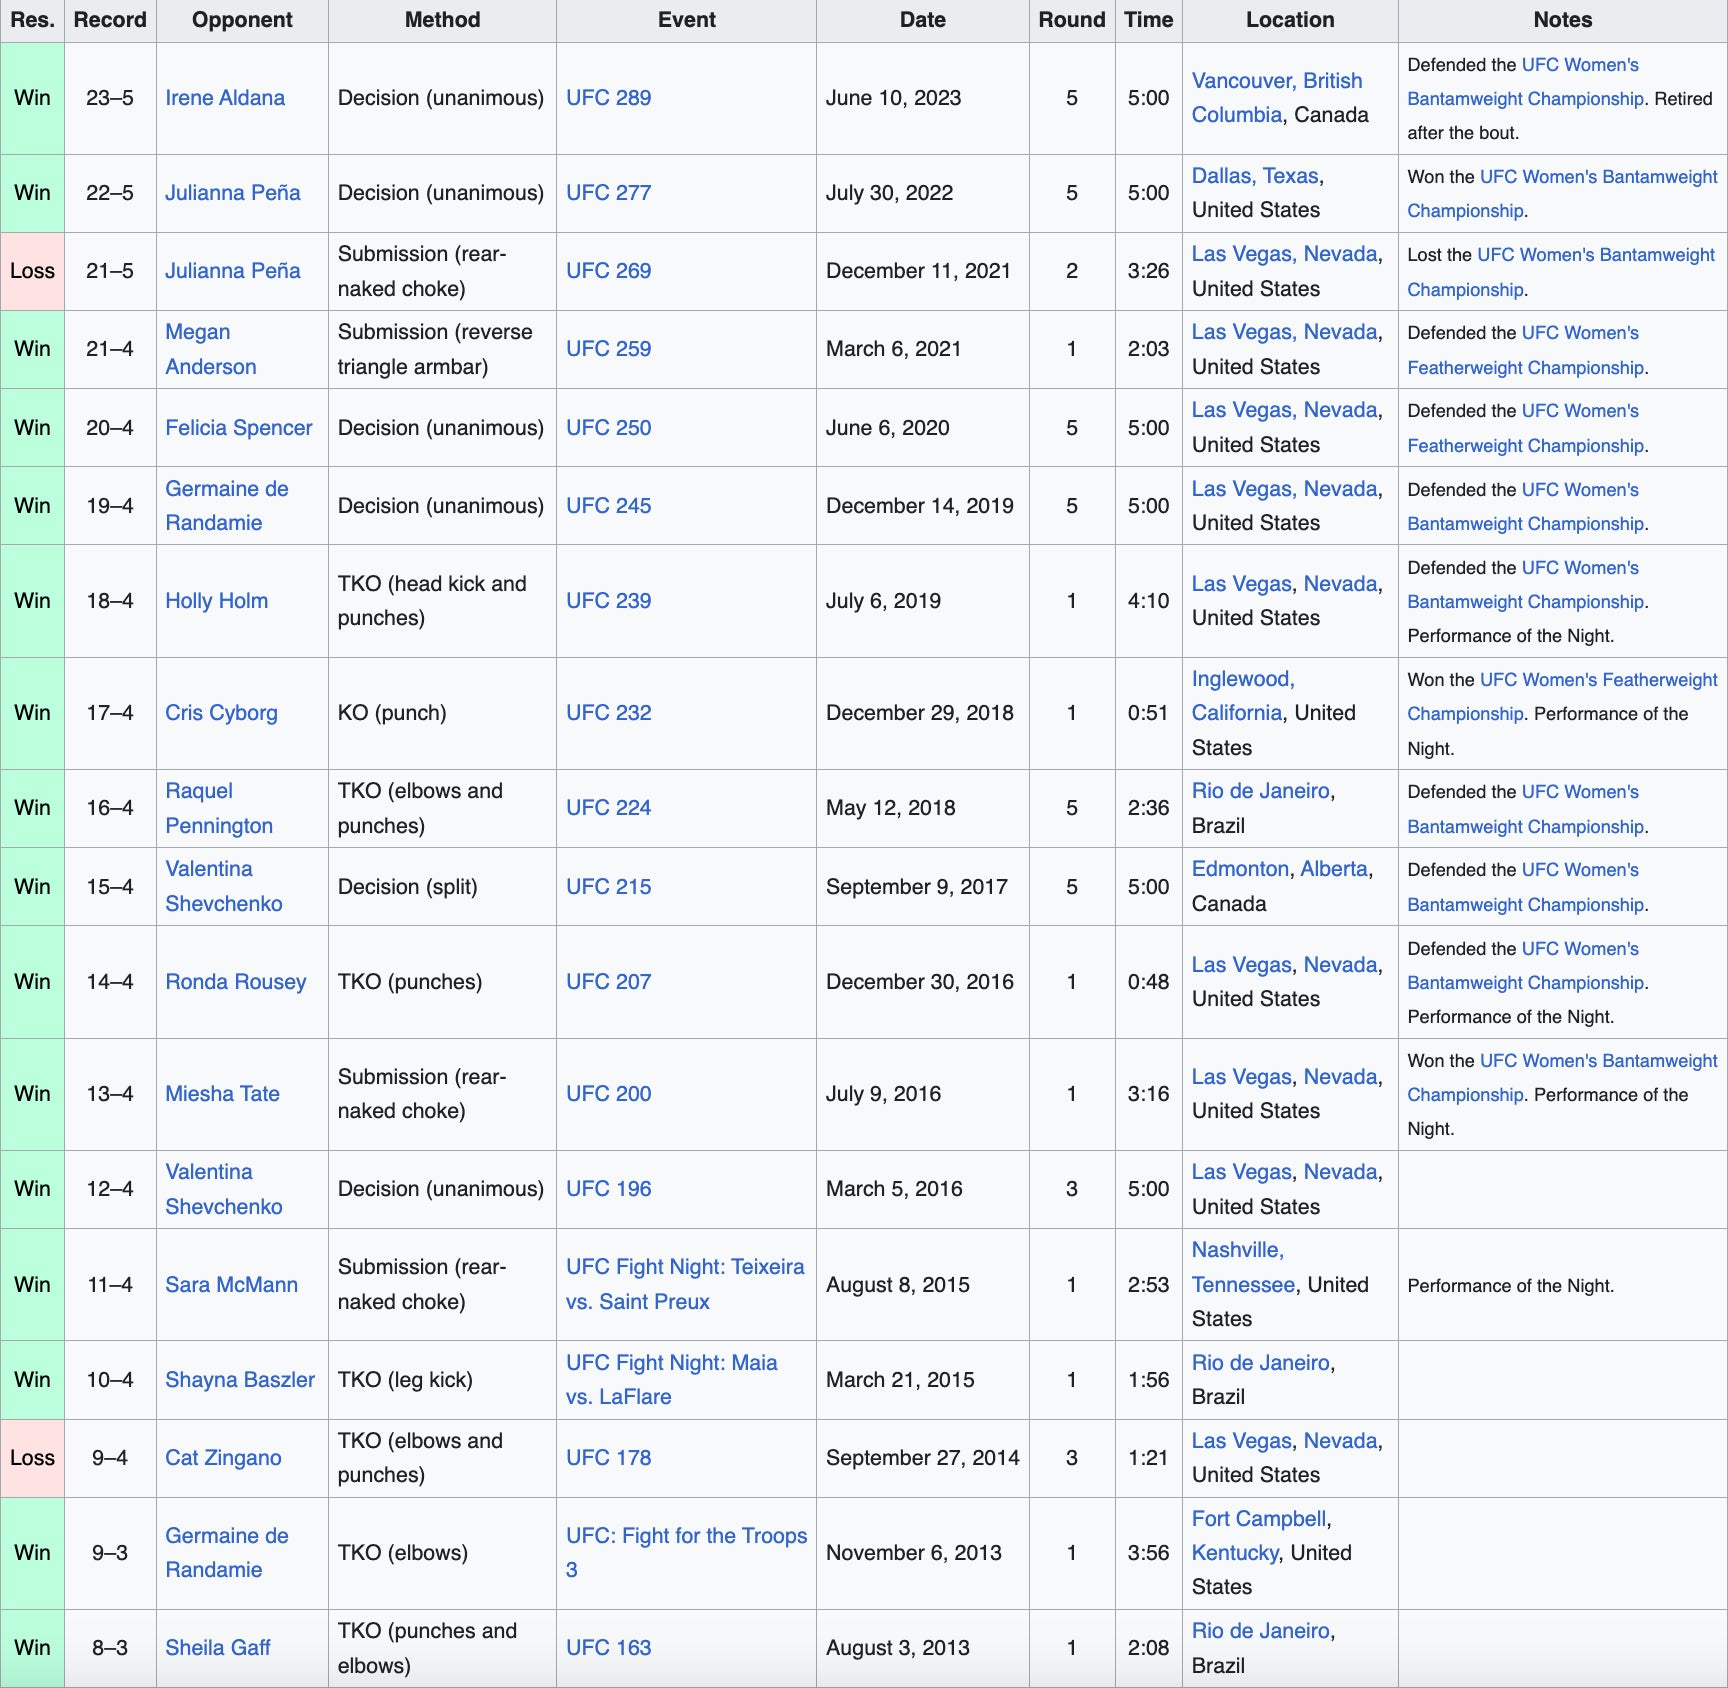The height and width of the screenshot is (1688, 1728).
Task: Click the Edmonton location link
Action: (x=1240, y=869)
